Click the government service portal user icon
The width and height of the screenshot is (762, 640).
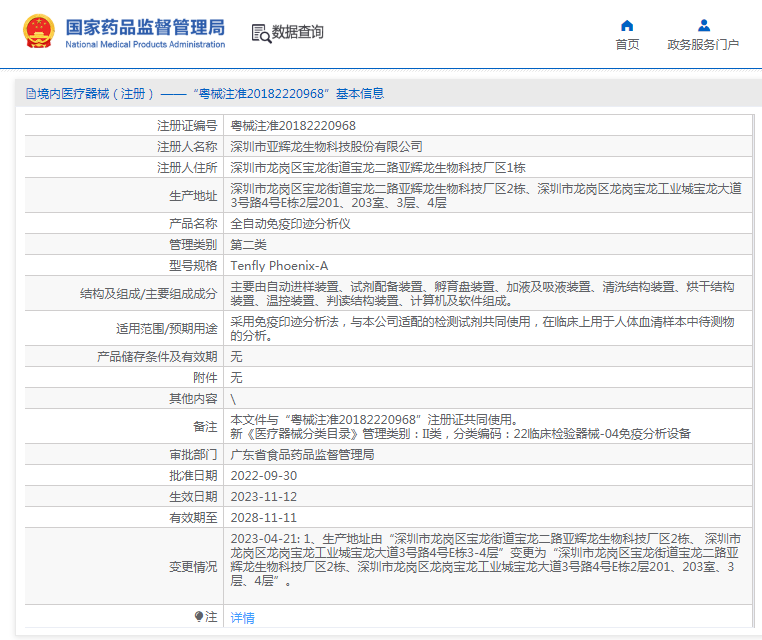tap(703, 25)
